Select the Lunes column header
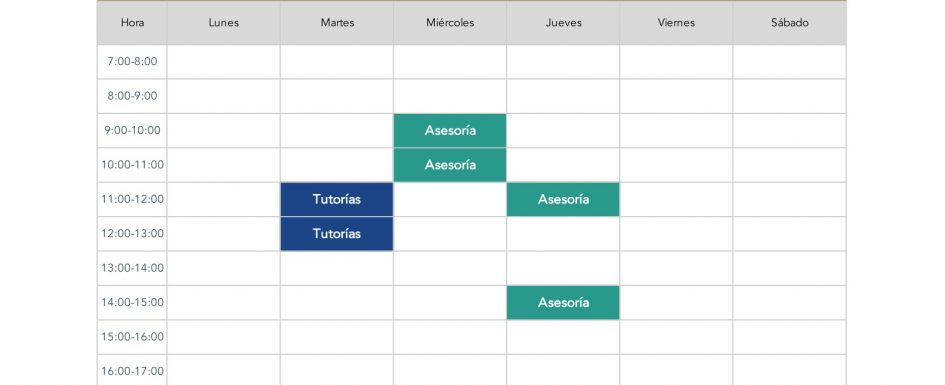The width and height of the screenshot is (945, 385). (x=224, y=23)
